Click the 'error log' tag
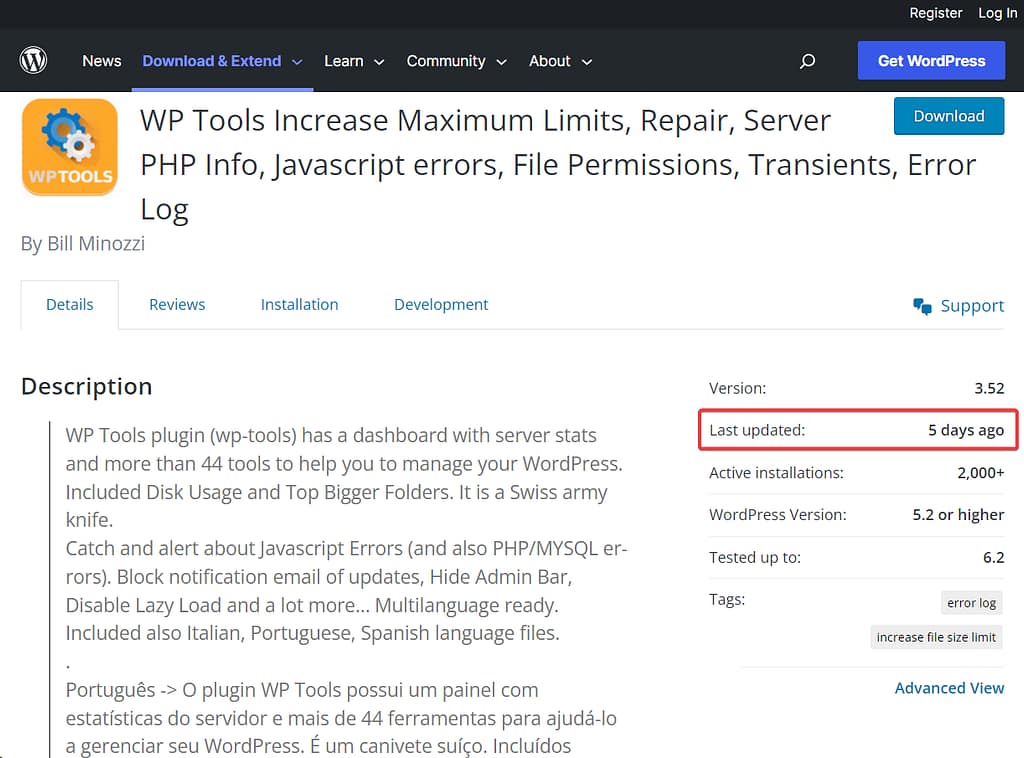 click(971, 602)
